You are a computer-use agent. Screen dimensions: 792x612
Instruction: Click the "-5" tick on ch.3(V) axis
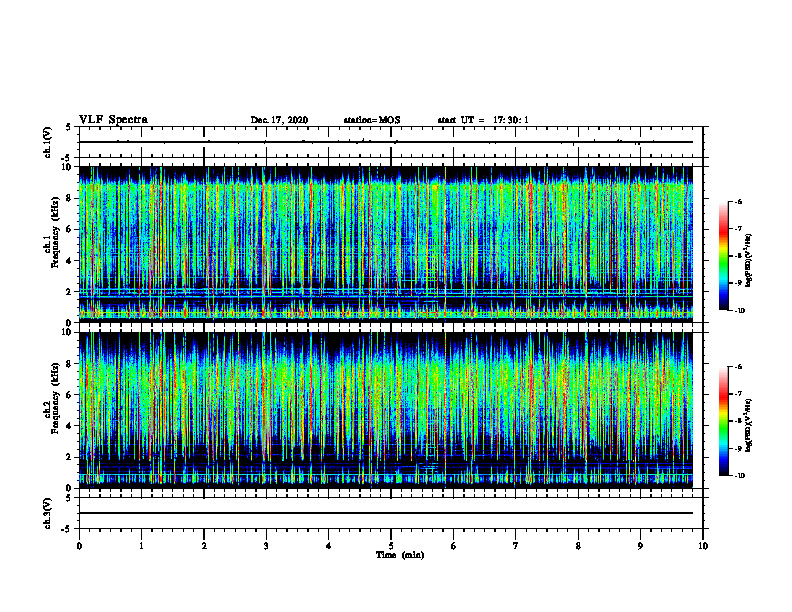pyautogui.click(x=67, y=529)
